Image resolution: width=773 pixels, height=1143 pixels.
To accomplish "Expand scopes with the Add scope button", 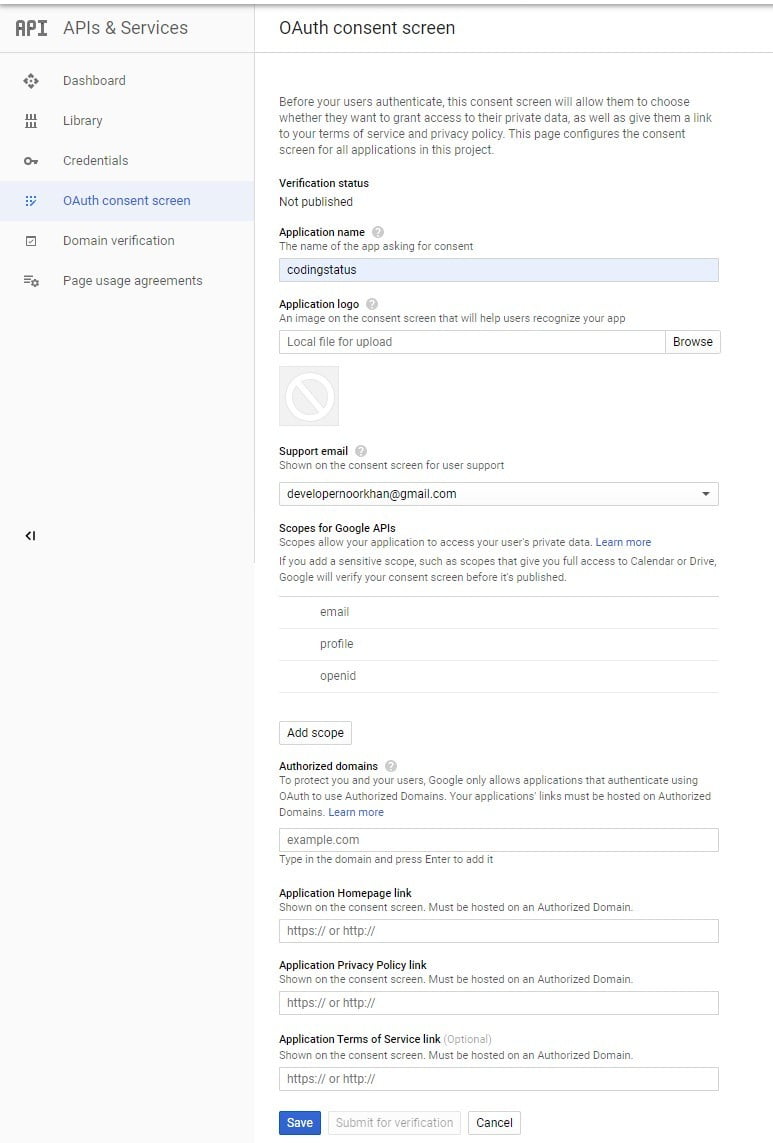I will coord(315,732).
